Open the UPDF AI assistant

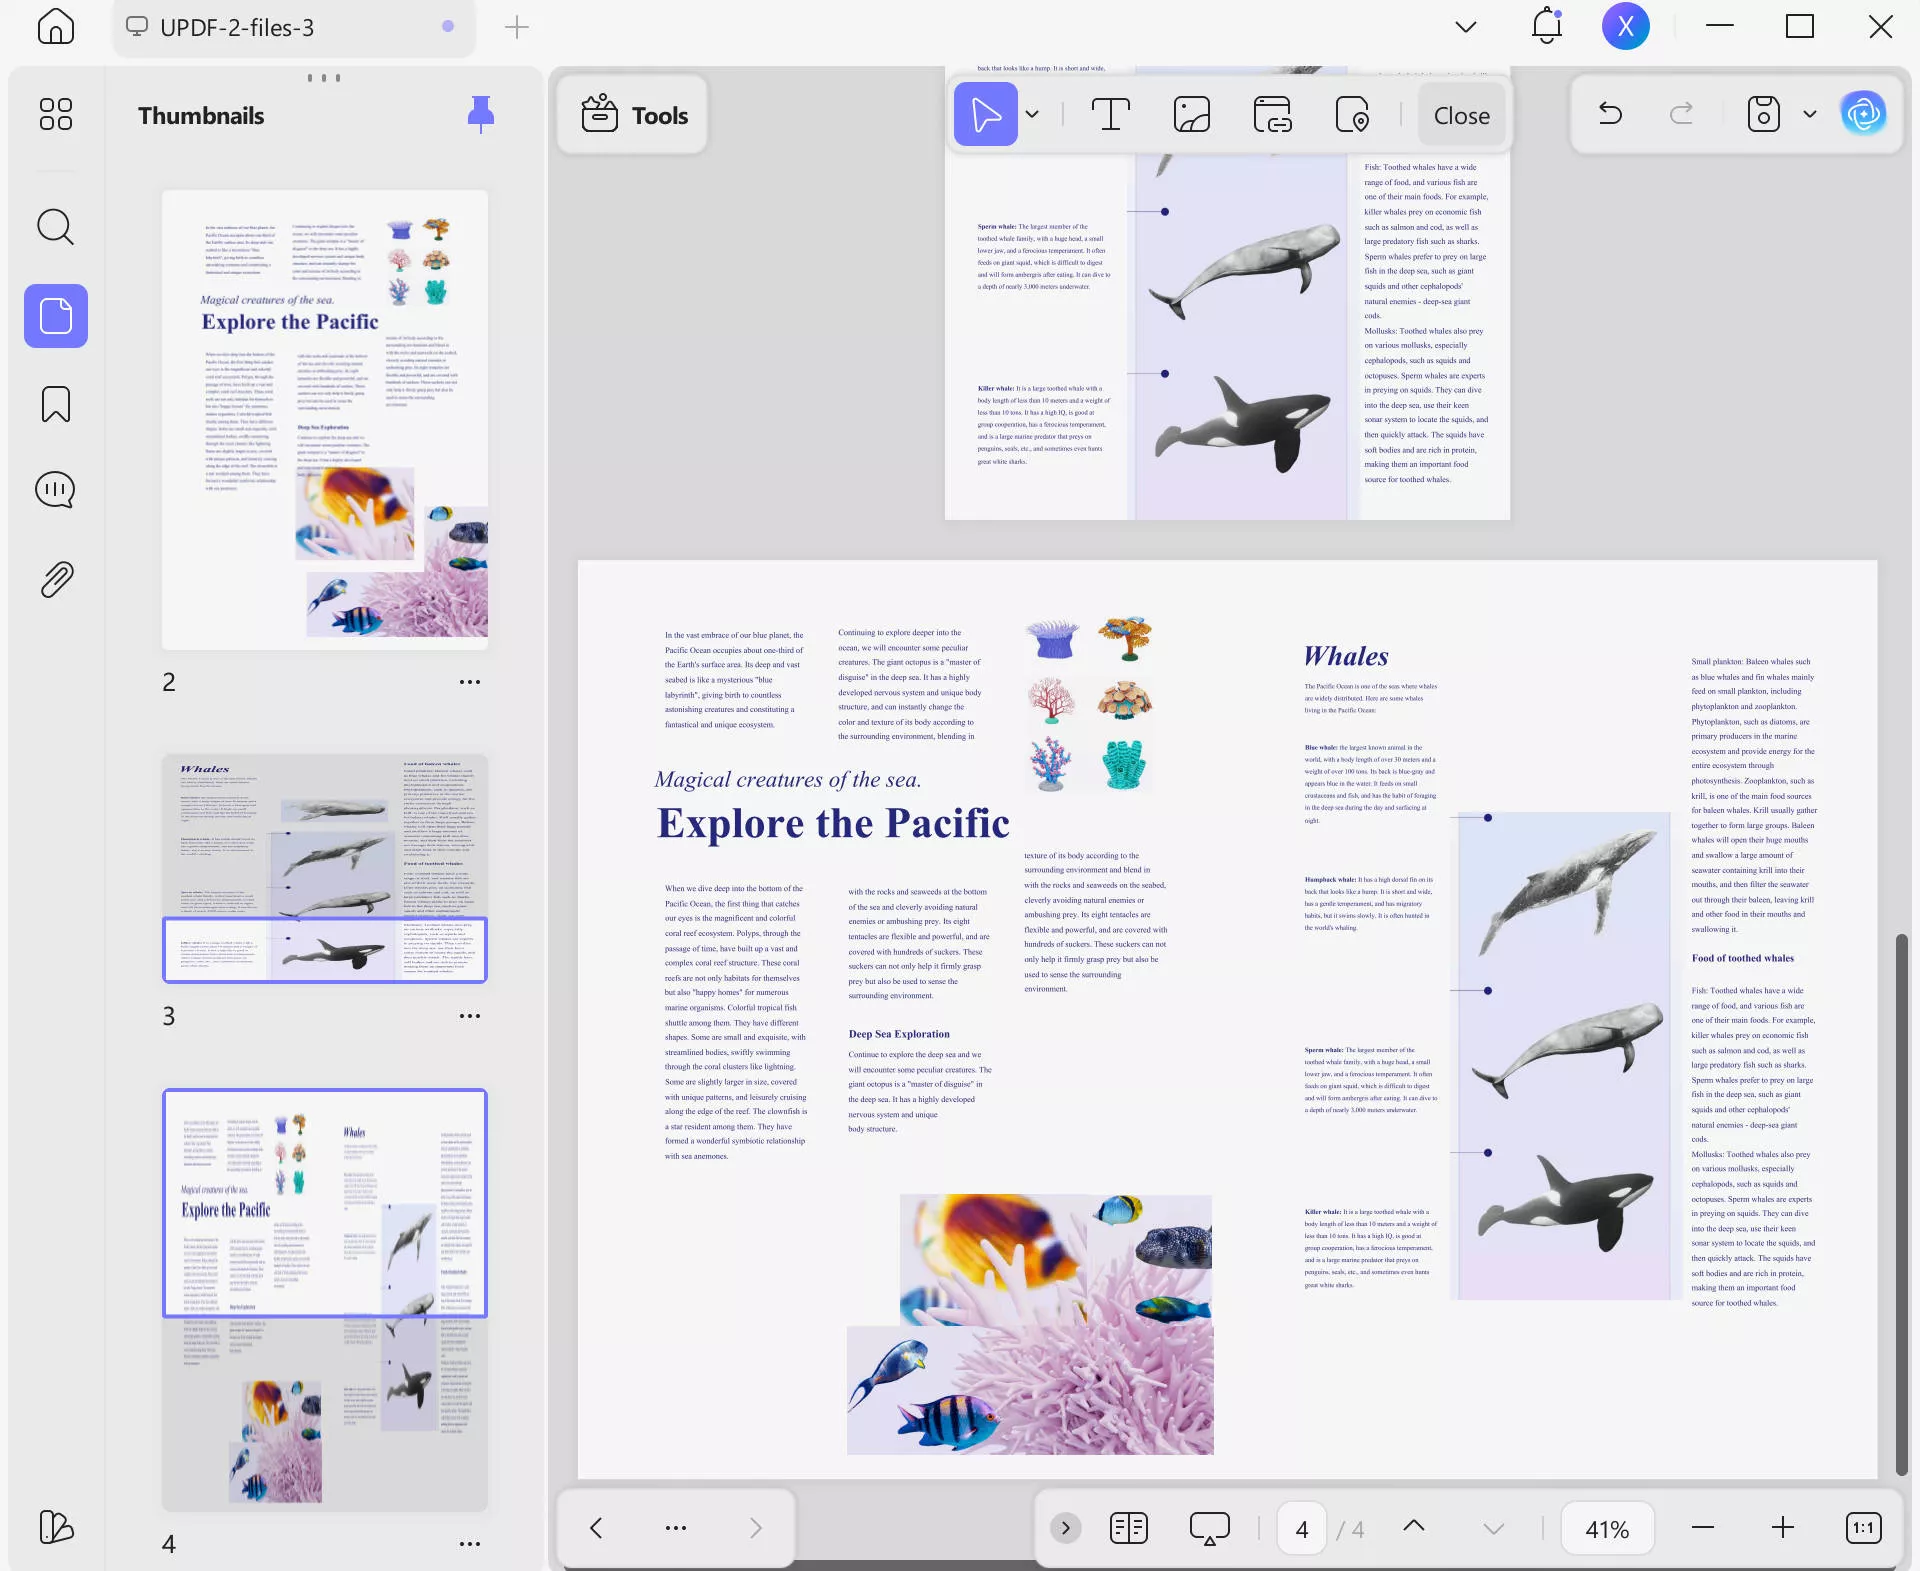tap(1863, 114)
